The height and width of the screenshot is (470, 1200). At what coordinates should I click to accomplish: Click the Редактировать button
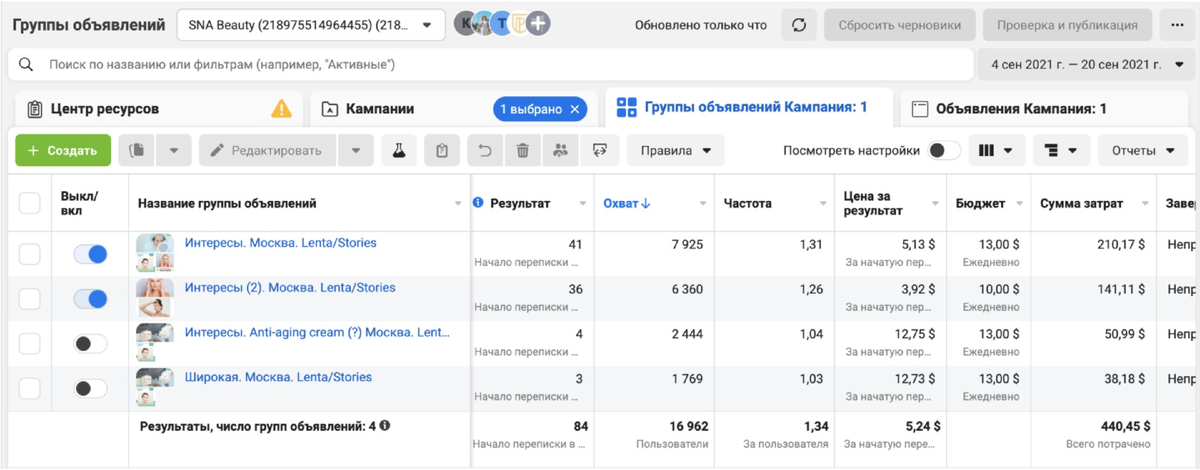pyautogui.click(x=267, y=151)
